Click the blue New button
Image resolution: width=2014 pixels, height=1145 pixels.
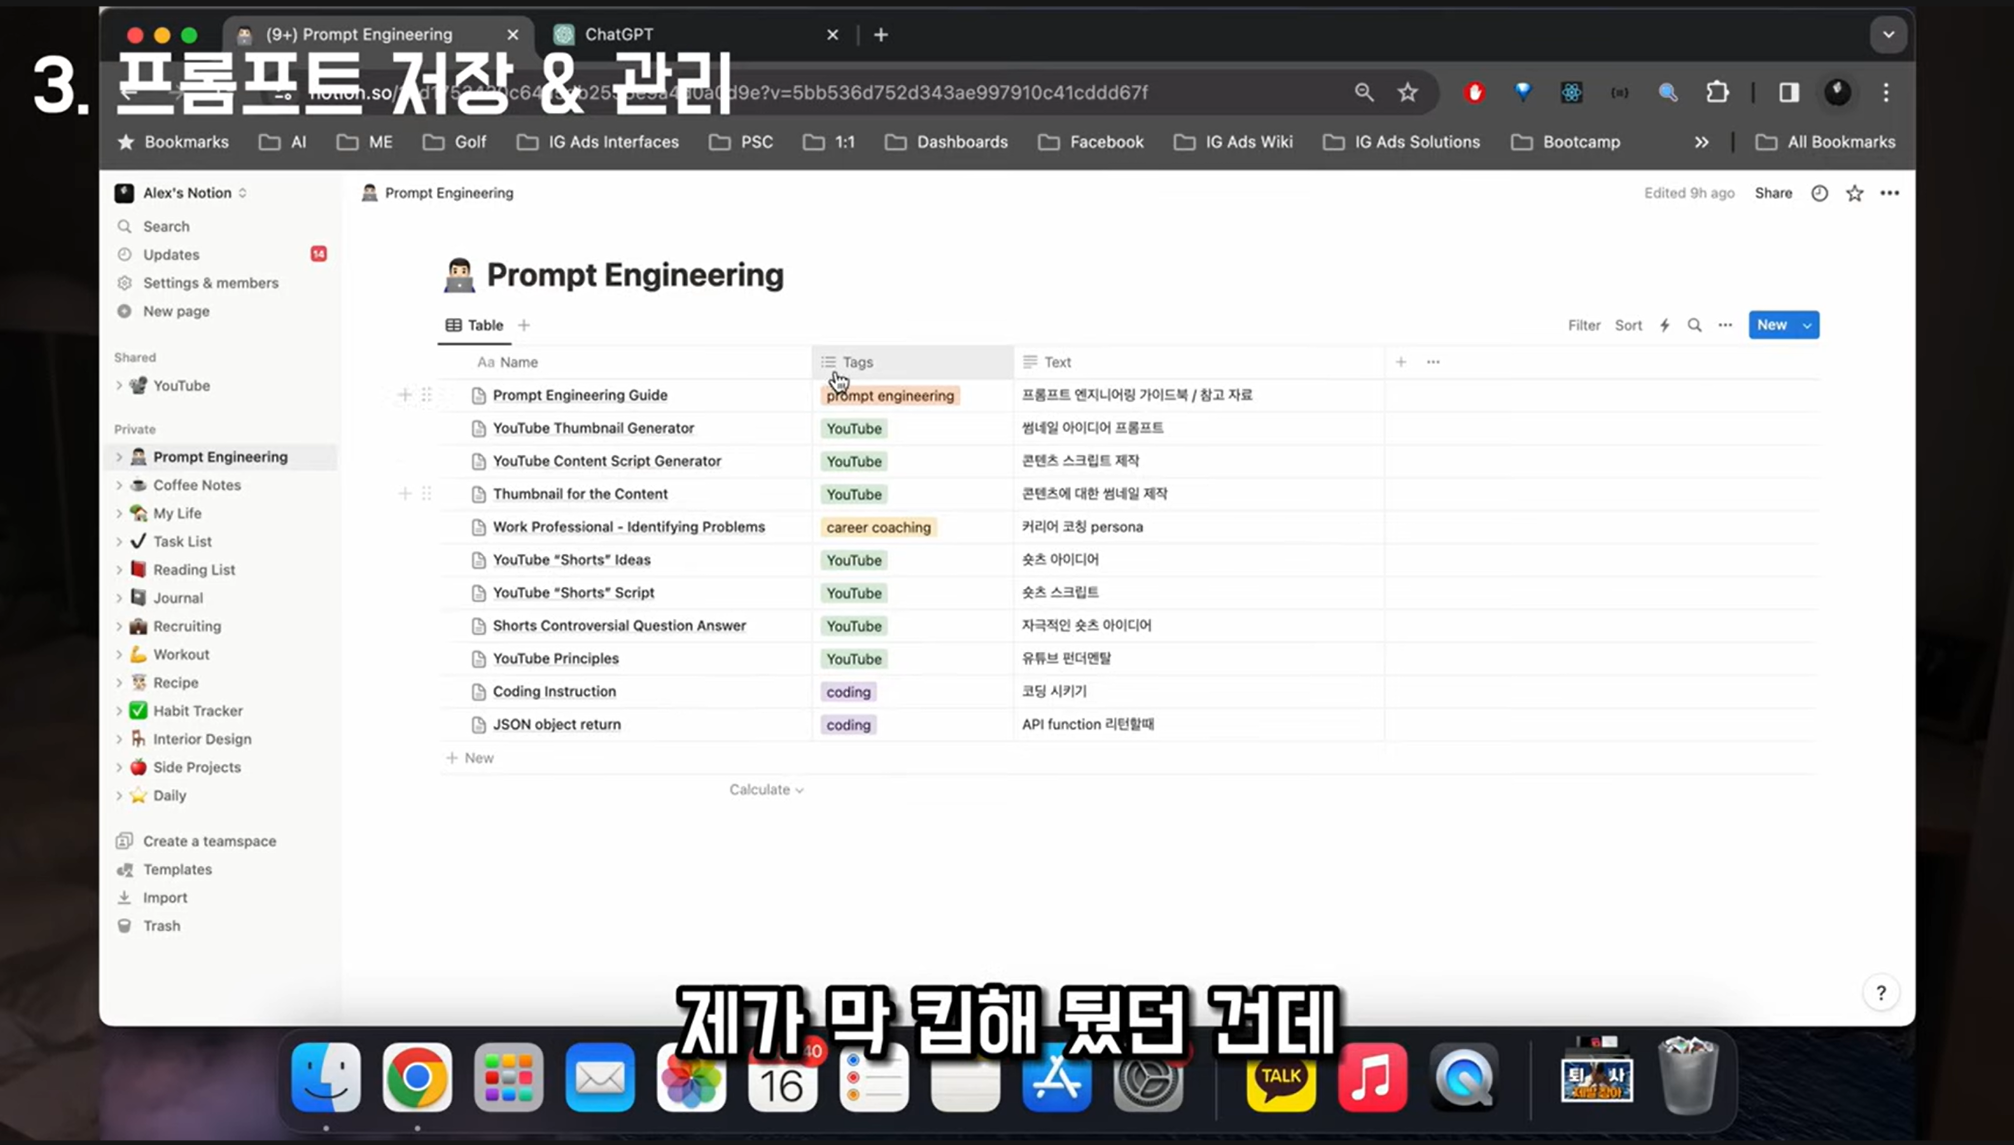point(1771,325)
